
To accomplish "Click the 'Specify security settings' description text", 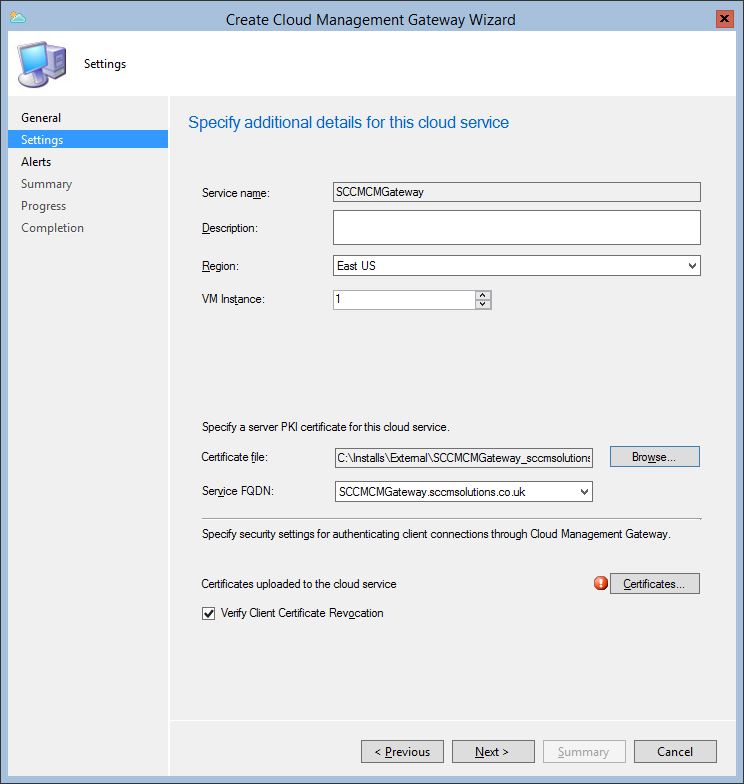I will (436, 534).
